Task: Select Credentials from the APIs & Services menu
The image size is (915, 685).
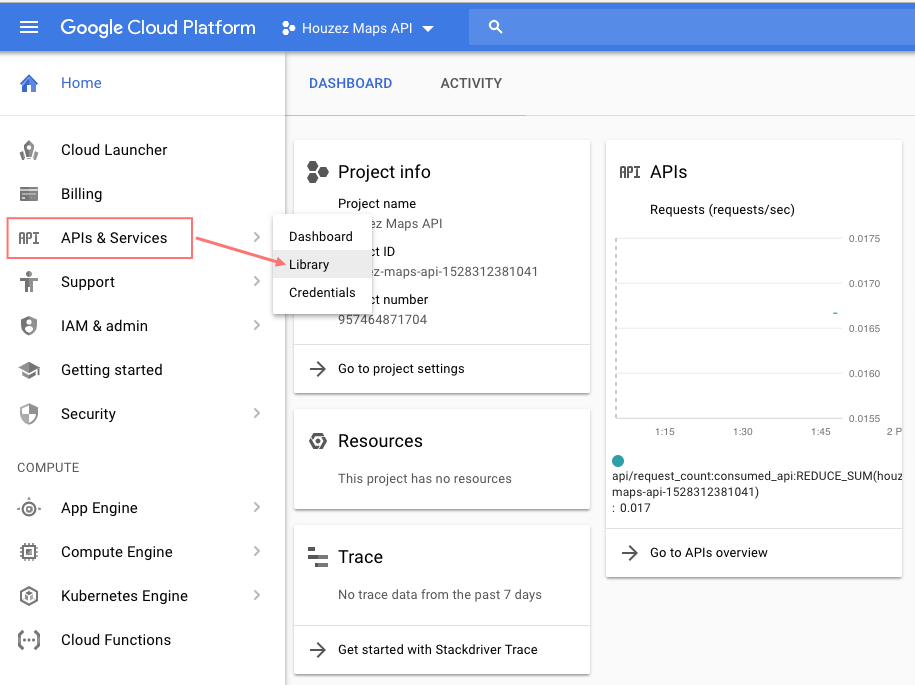Action: pyautogui.click(x=322, y=292)
